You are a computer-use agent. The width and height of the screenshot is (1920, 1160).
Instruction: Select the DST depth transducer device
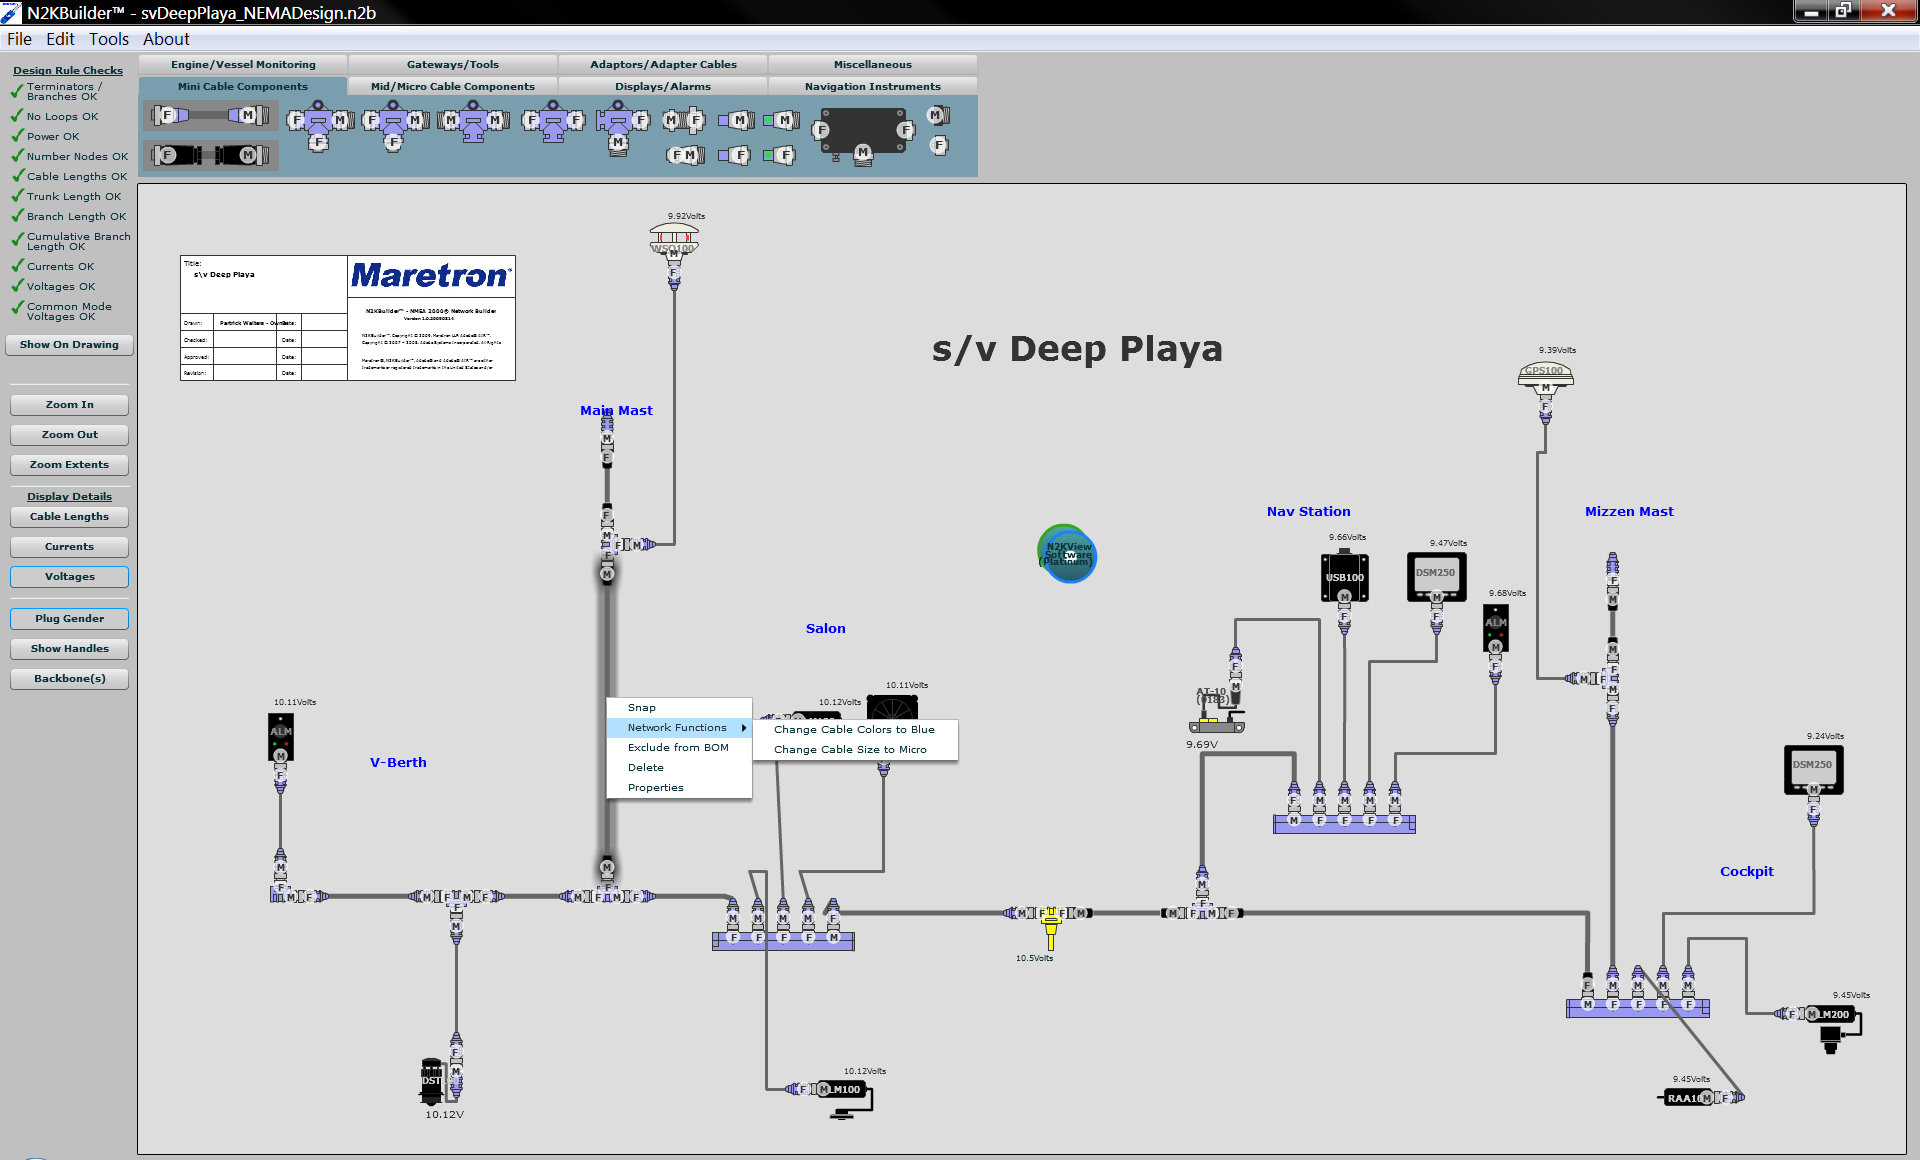click(432, 1081)
